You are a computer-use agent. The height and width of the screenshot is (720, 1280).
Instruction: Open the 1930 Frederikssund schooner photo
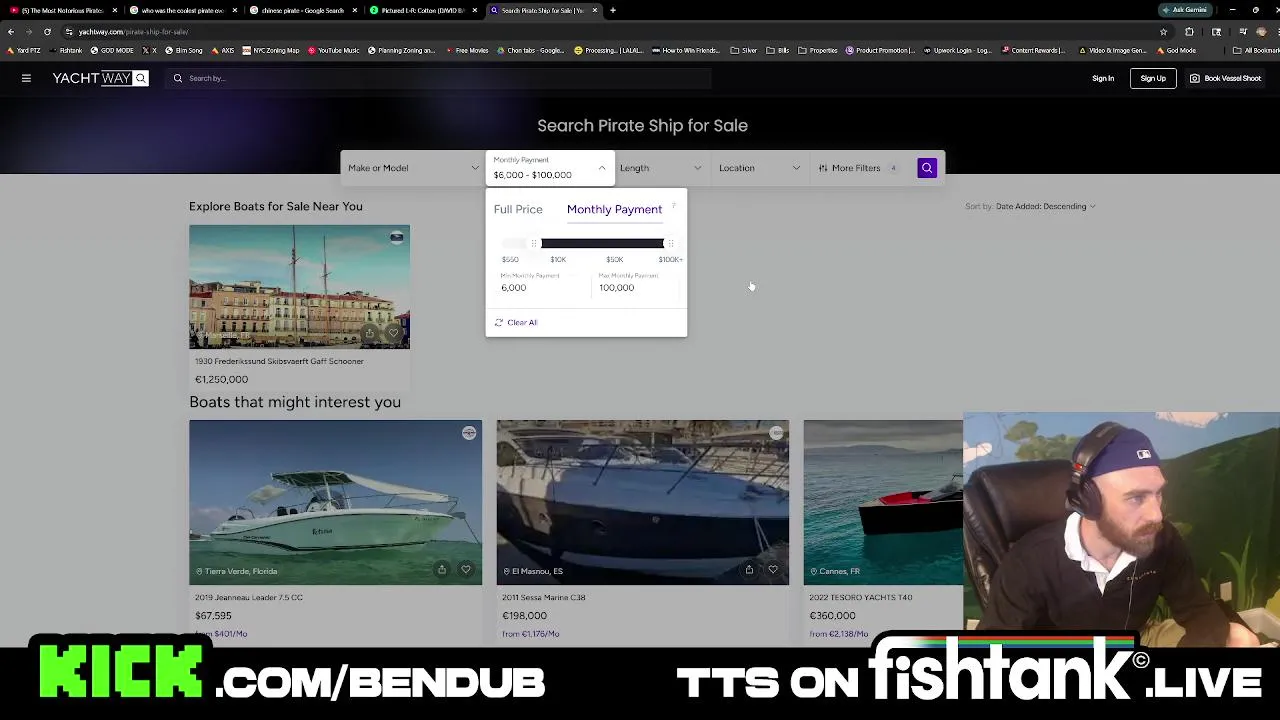[299, 287]
